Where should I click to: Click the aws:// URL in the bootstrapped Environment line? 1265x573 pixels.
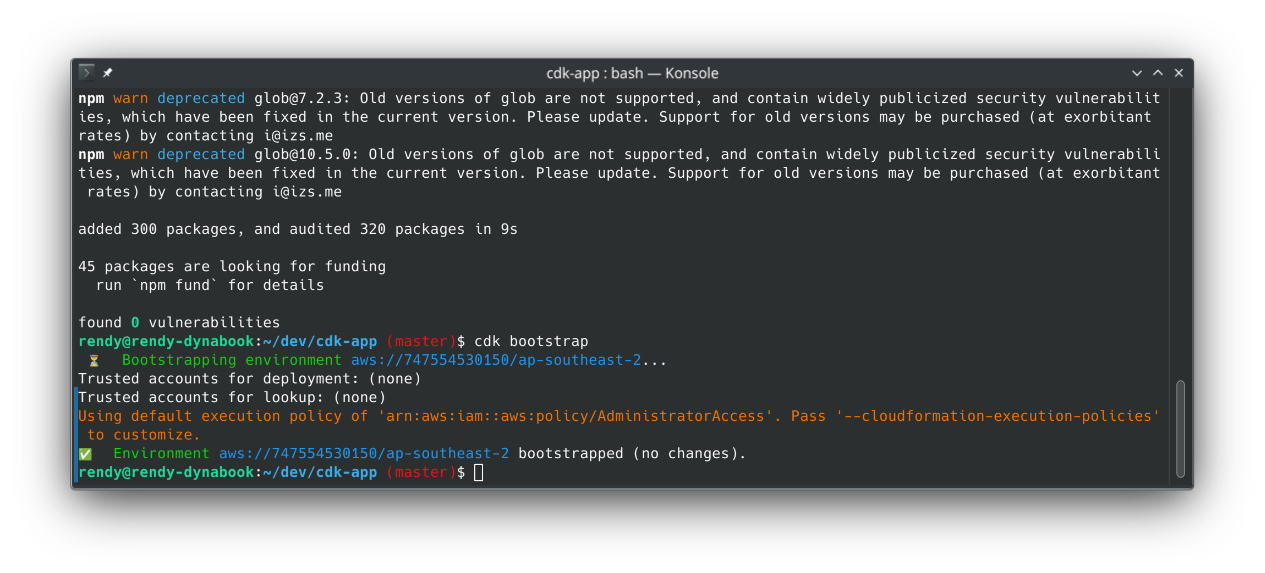point(364,453)
